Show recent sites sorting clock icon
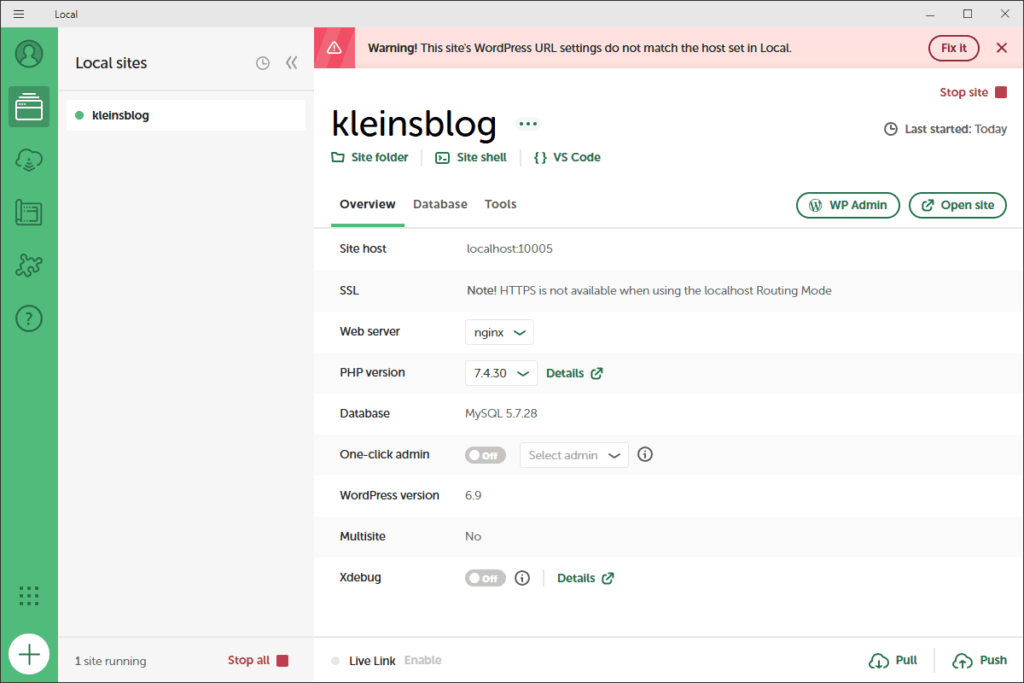This screenshot has width=1024, height=683. (262, 63)
